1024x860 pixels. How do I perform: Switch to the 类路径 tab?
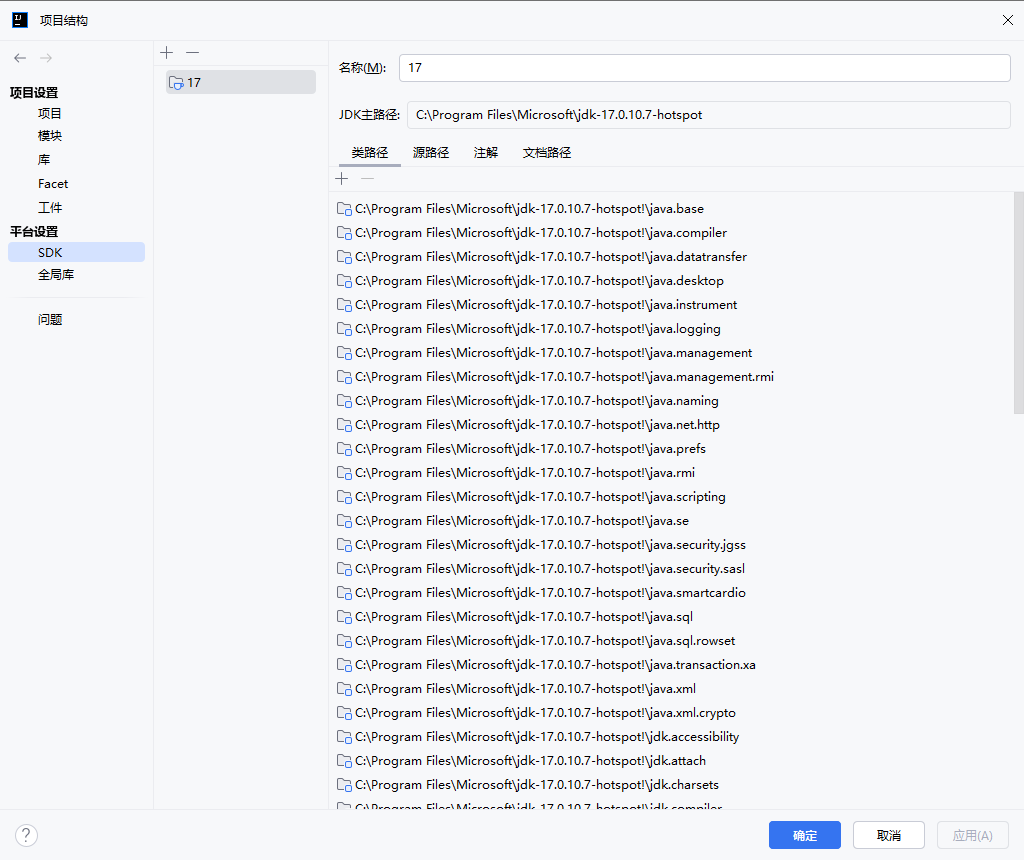370,153
